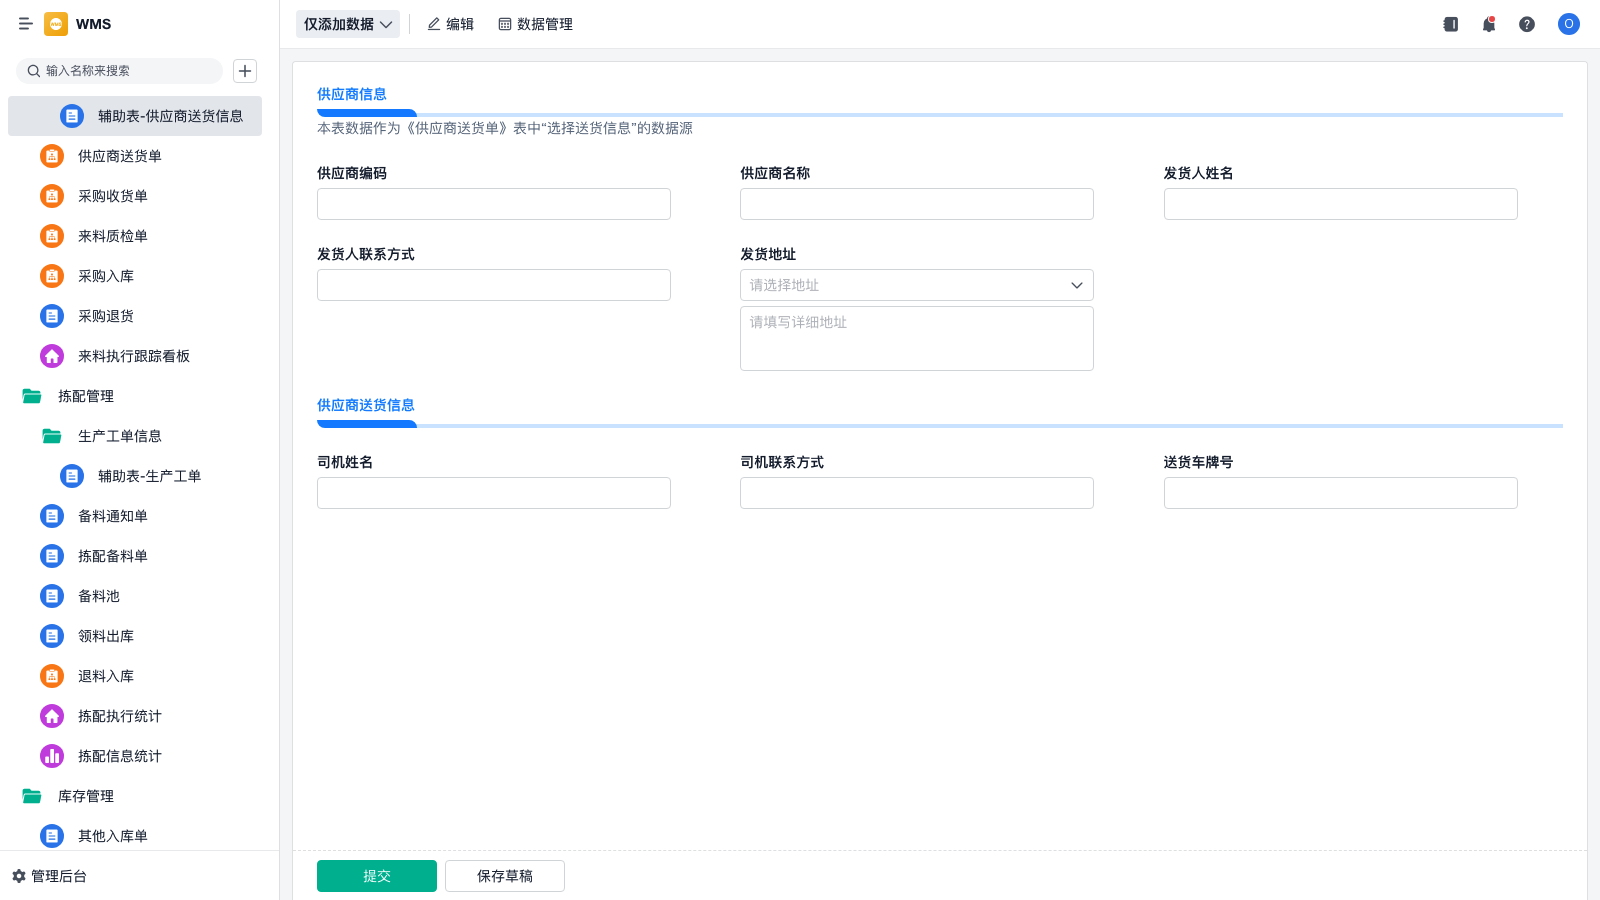Click the 管理后台 gear settings
1600x900 pixels.
[x=50, y=876]
